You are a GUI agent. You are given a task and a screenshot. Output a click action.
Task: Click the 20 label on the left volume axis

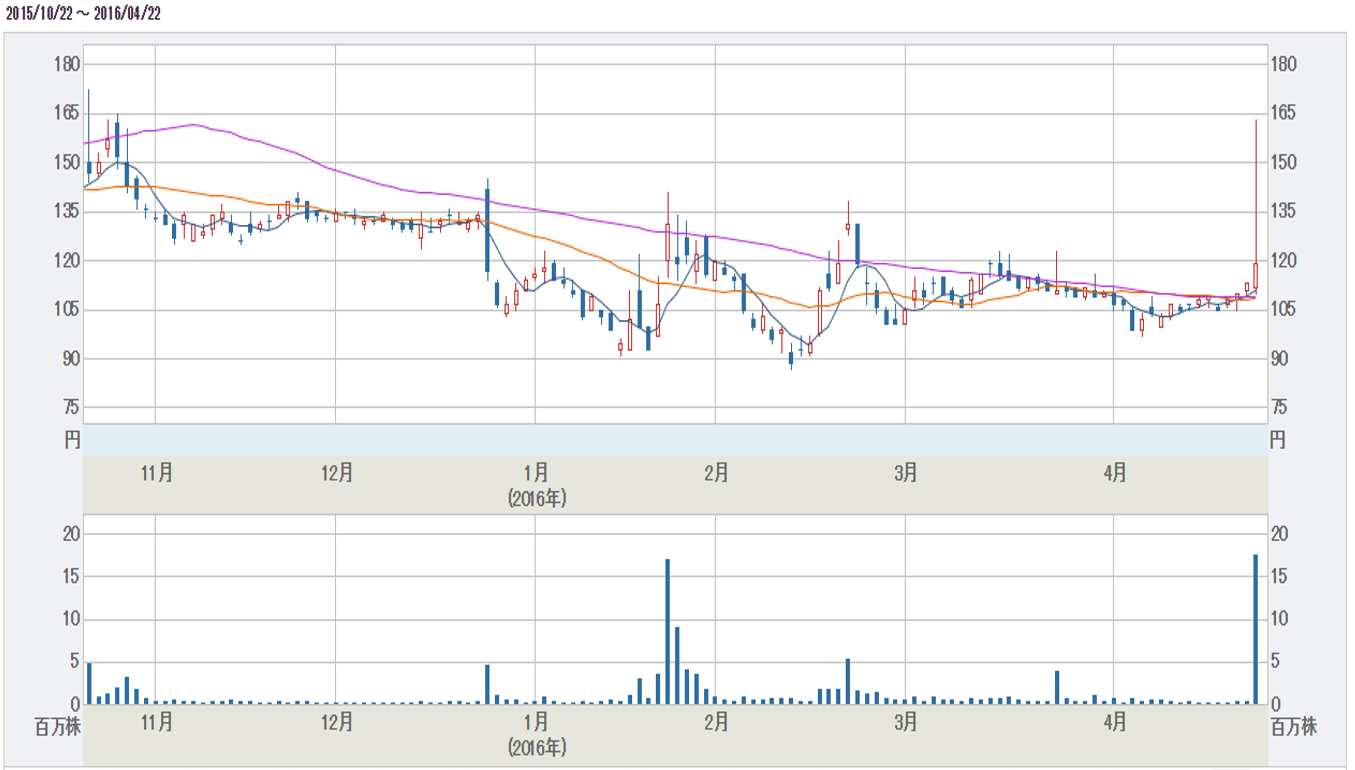coord(70,535)
